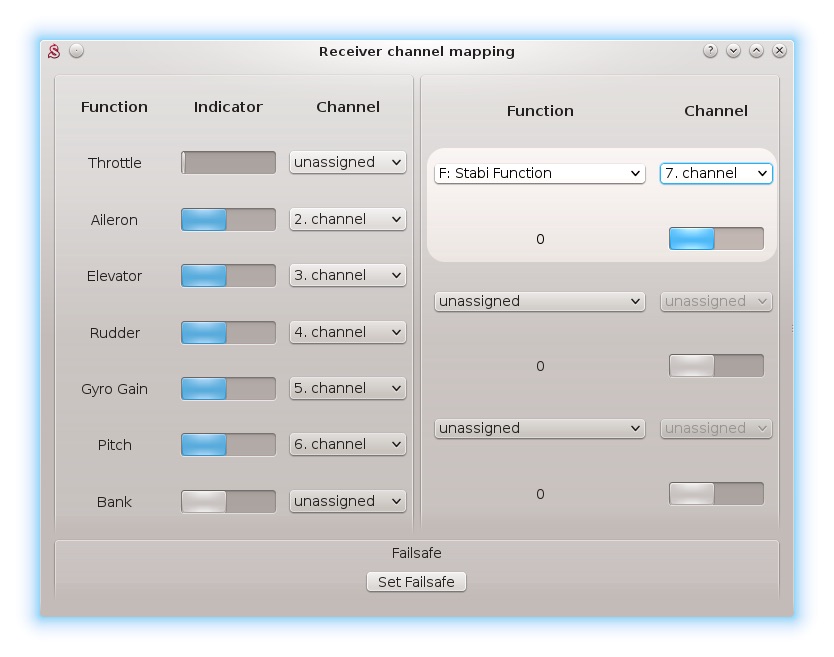Viewport: 834px width, 657px height.
Task: Close the Receiver channel mapping dialog
Action: (779, 51)
